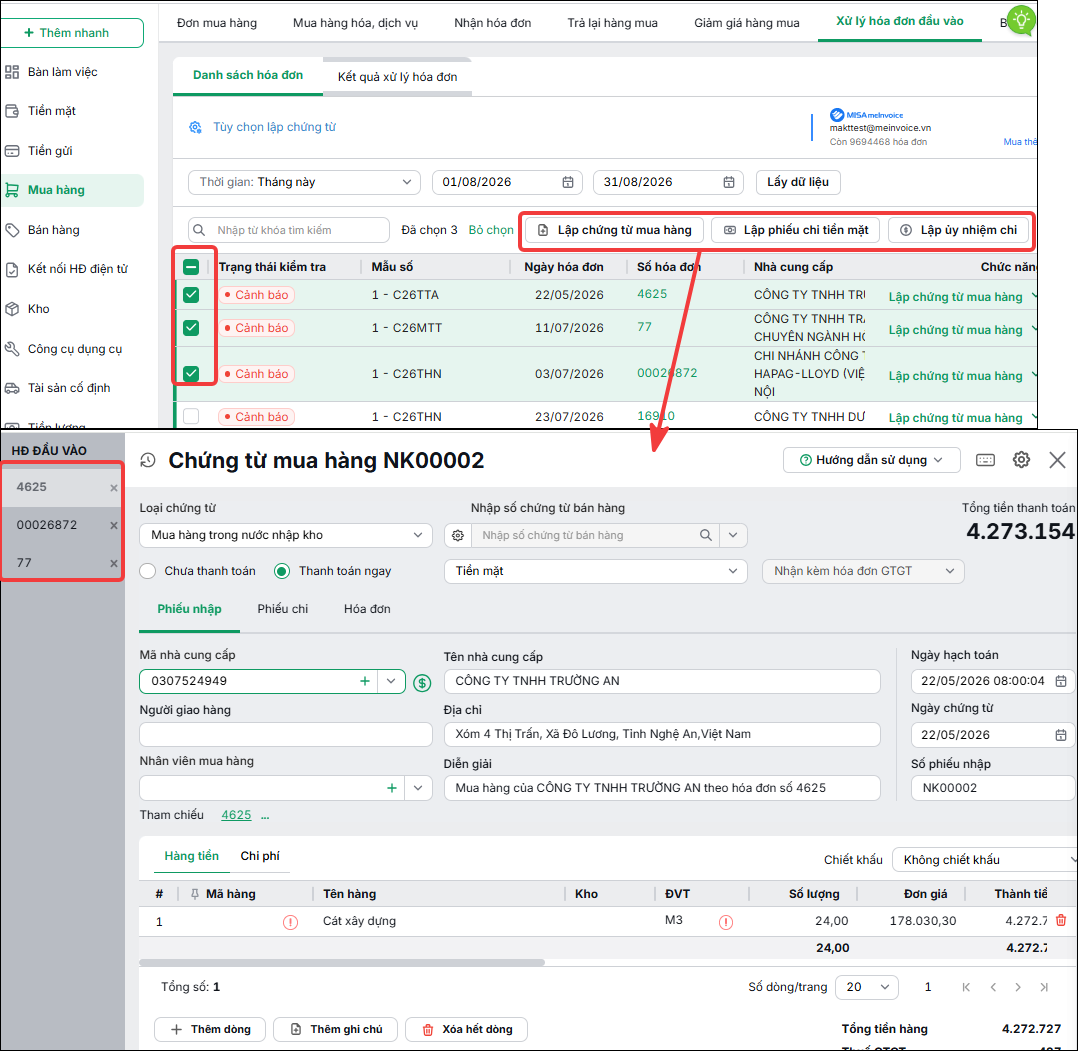Open calendar picker for 01/08/2026 date
Image resolution: width=1078 pixels, height=1051 pixels.
[568, 182]
